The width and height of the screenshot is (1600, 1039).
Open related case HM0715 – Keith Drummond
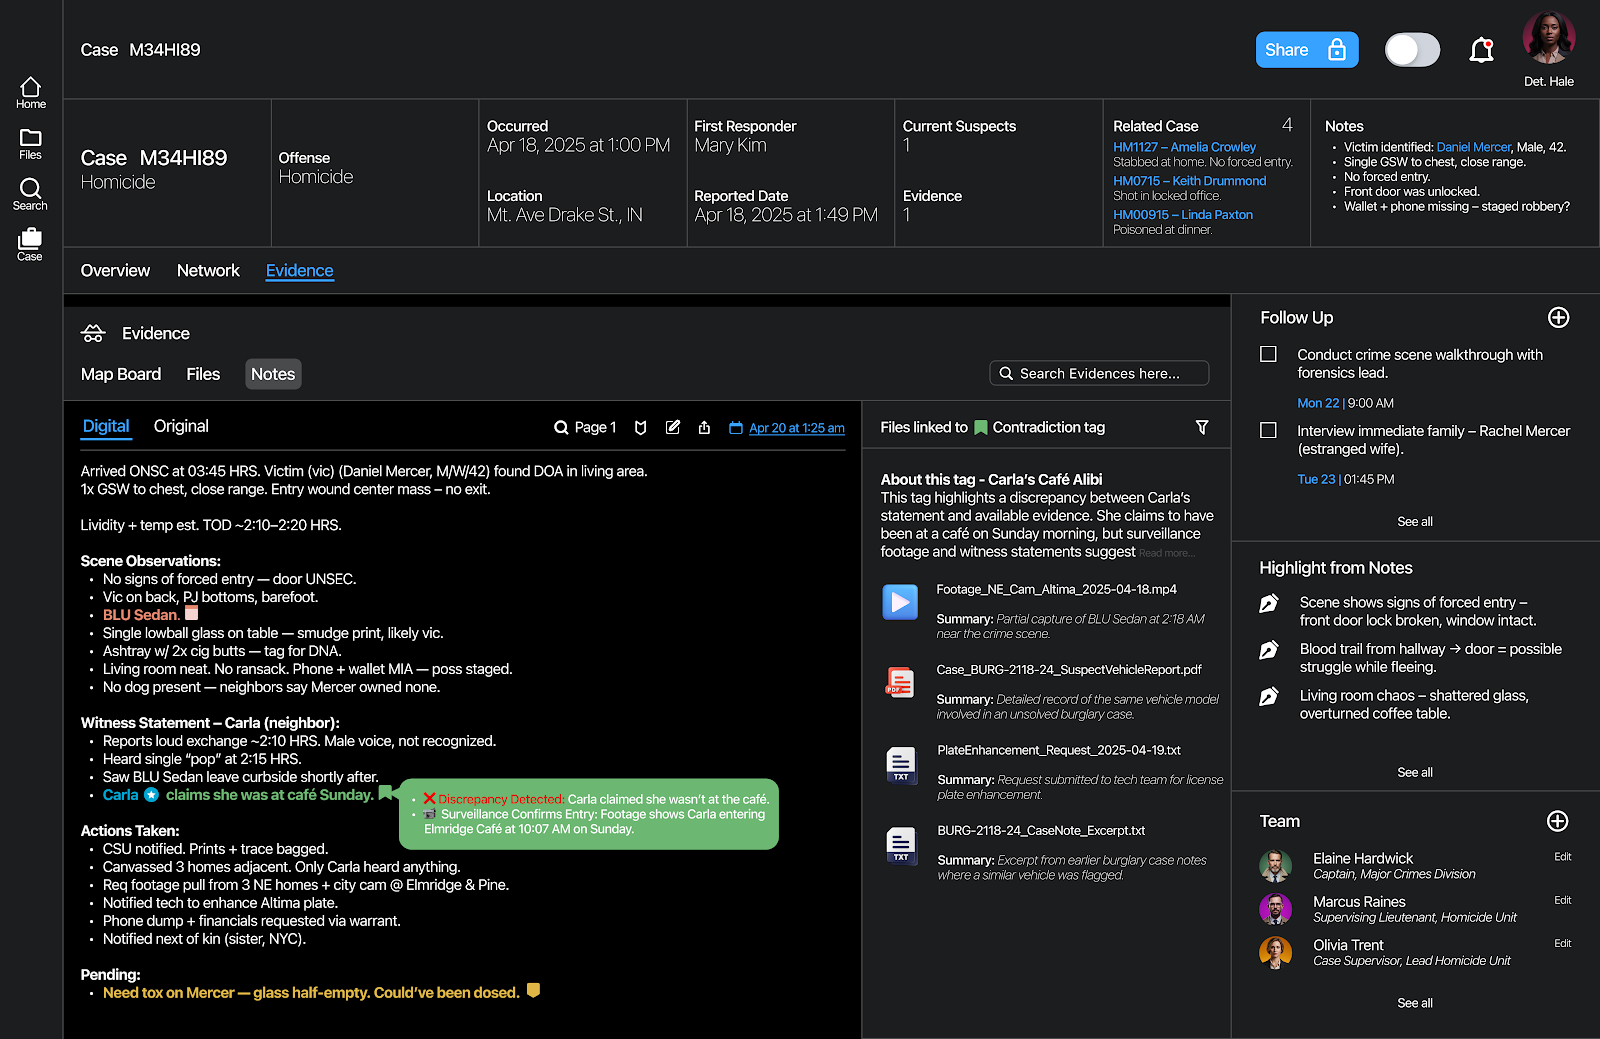pyautogui.click(x=1189, y=181)
